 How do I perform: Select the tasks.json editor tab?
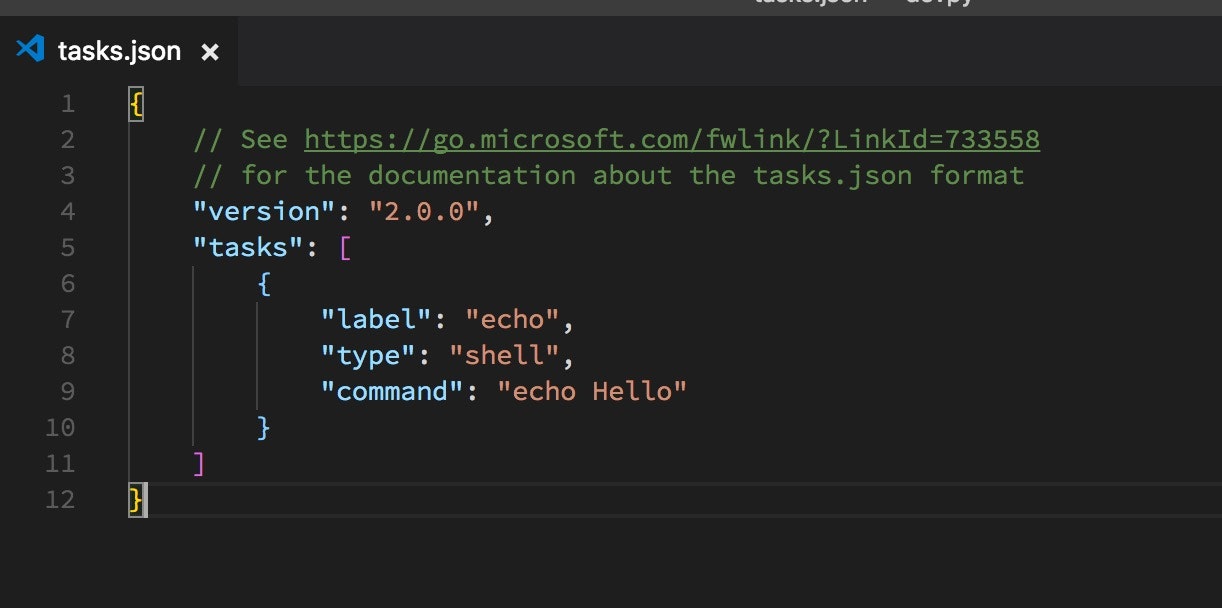119,51
